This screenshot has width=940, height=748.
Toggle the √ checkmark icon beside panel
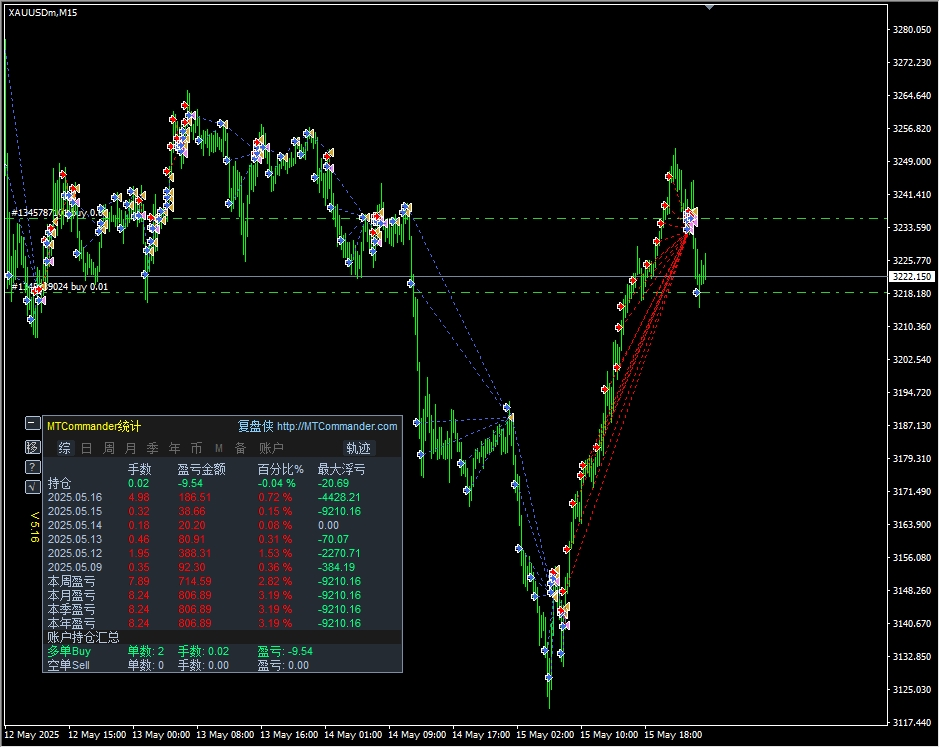(33, 487)
